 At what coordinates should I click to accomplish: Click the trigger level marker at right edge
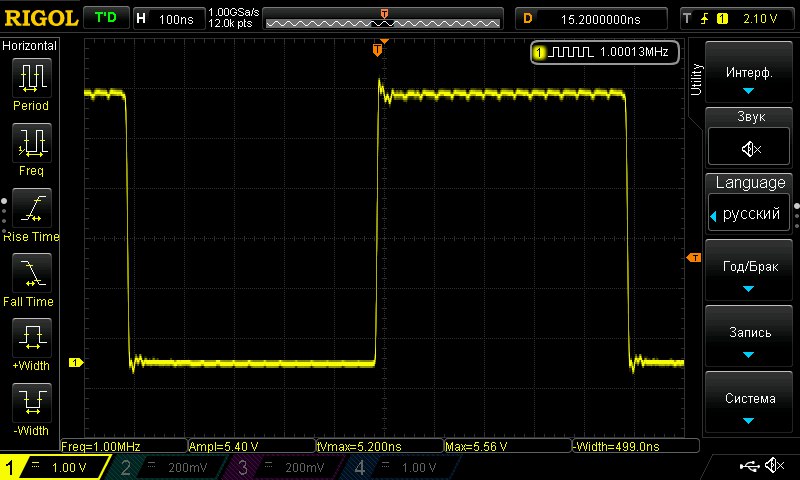point(694,258)
